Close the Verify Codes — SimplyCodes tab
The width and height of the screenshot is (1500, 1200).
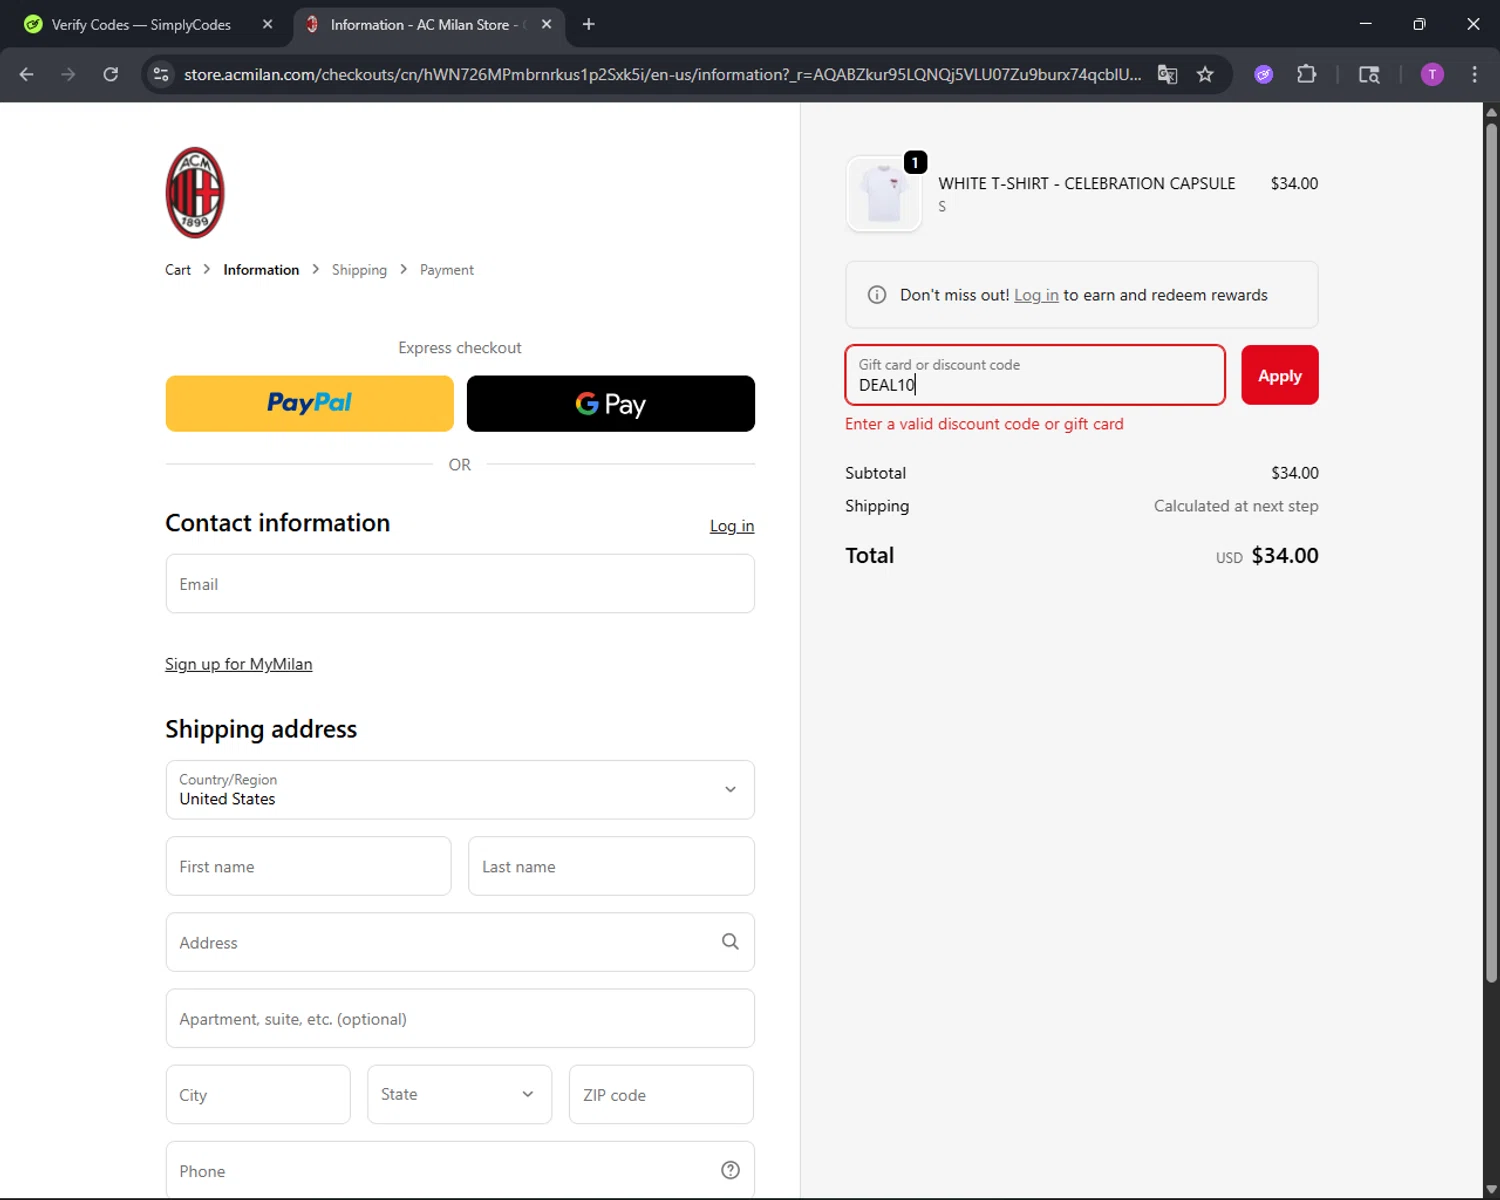pyautogui.click(x=267, y=24)
